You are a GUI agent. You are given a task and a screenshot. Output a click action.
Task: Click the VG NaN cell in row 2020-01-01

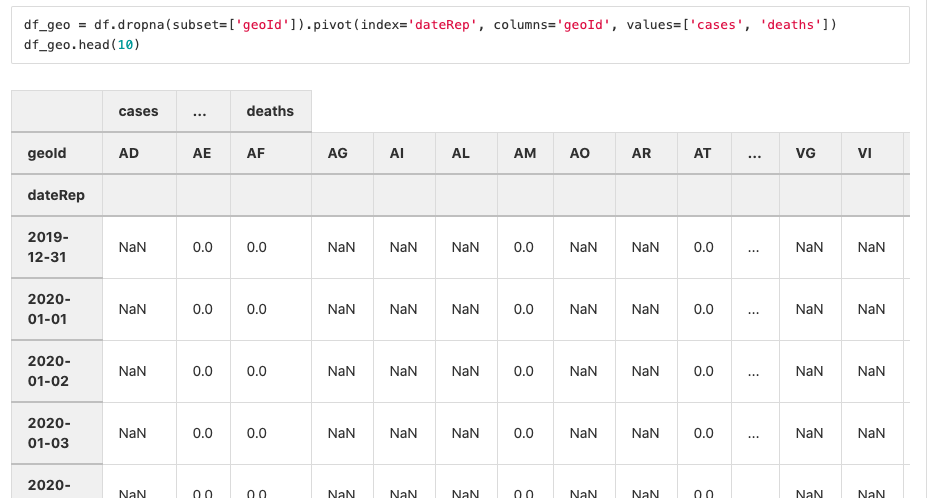pyautogui.click(x=810, y=309)
